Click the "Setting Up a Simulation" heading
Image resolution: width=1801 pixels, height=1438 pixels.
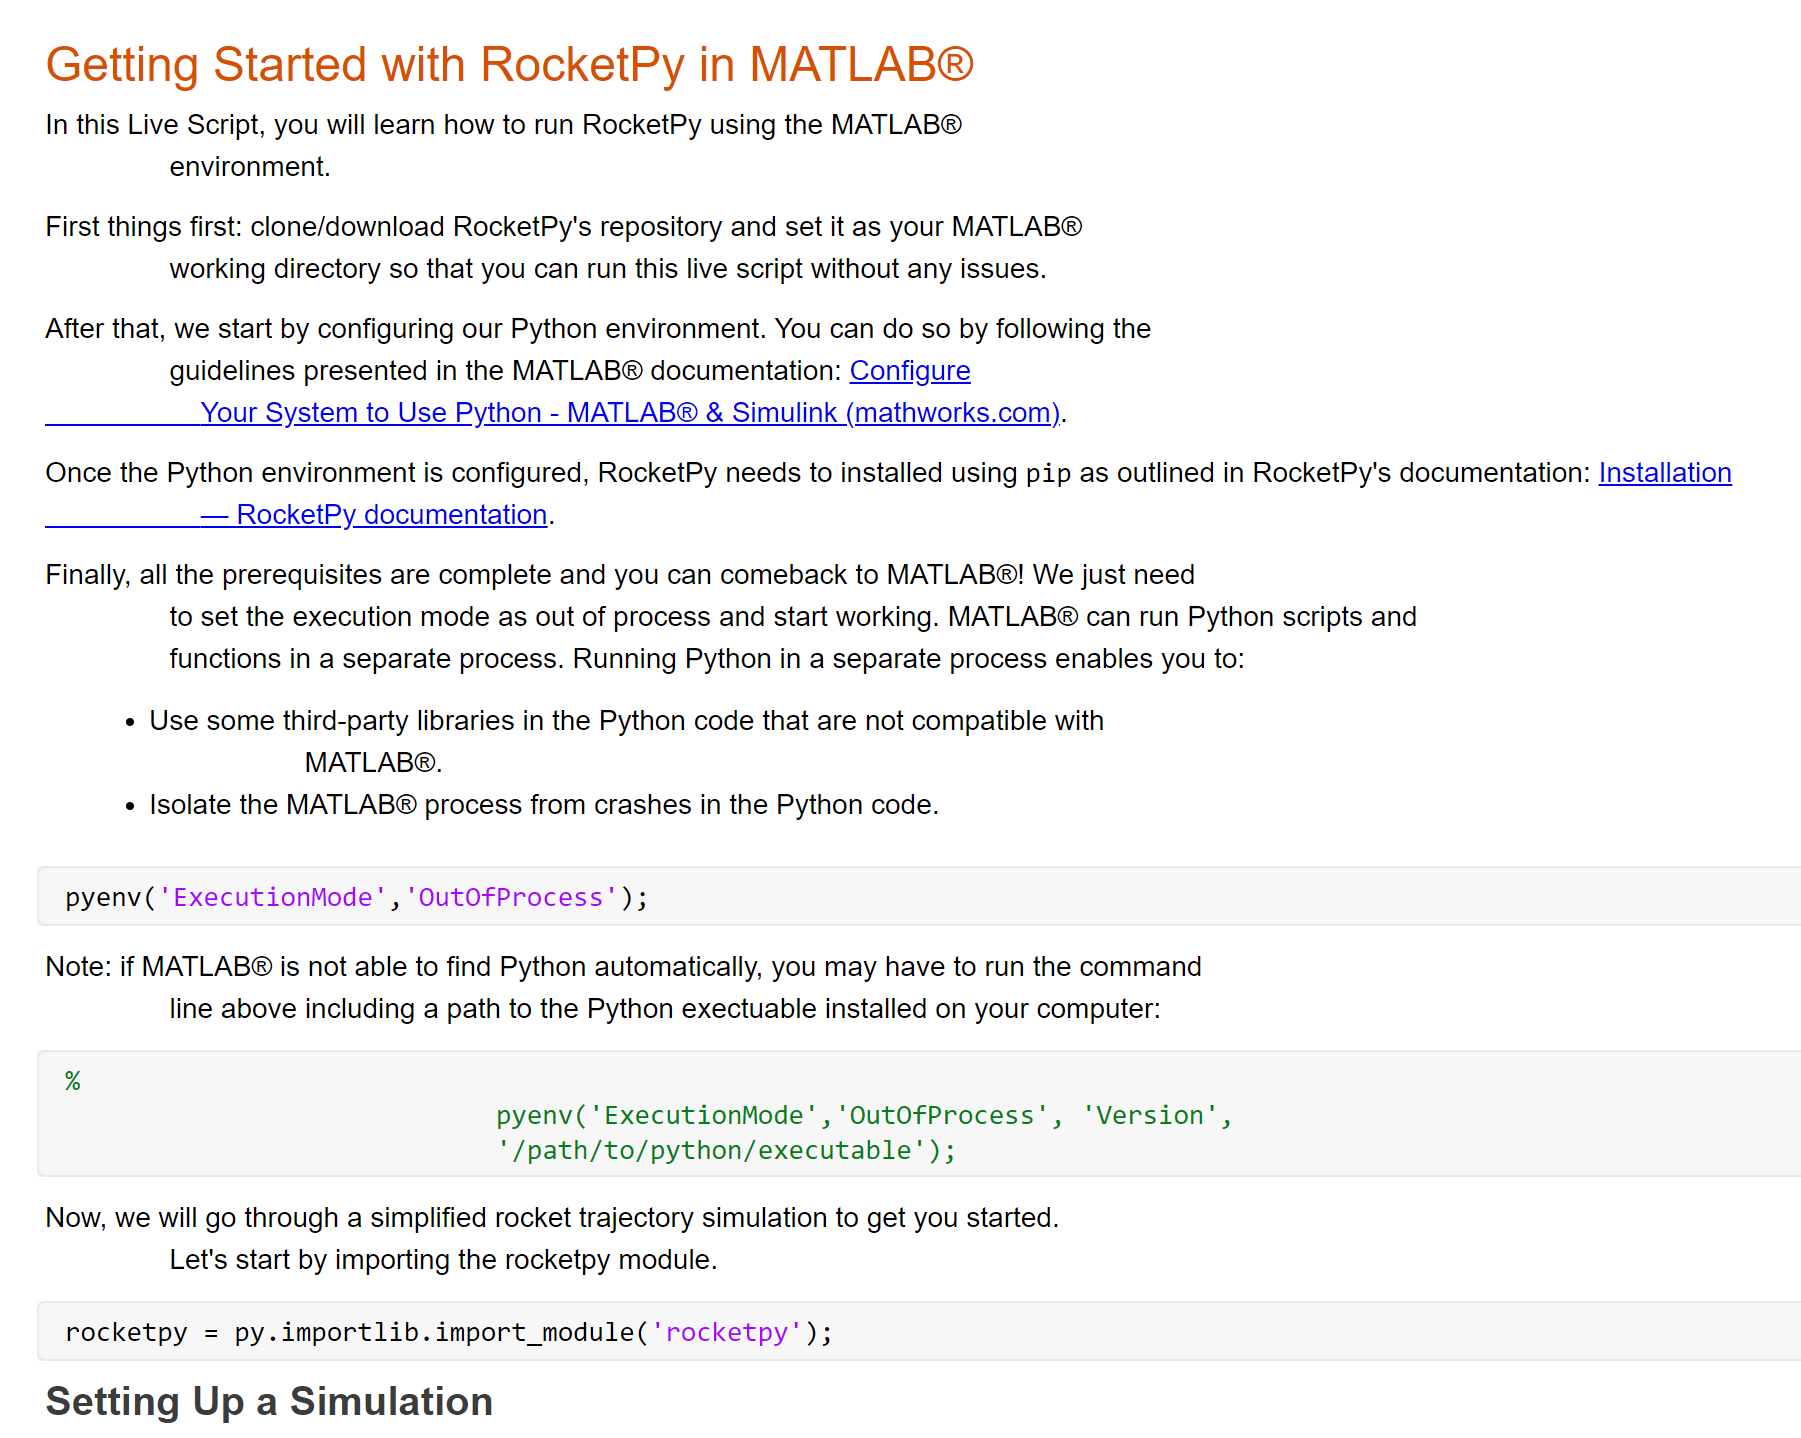[x=269, y=1402]
